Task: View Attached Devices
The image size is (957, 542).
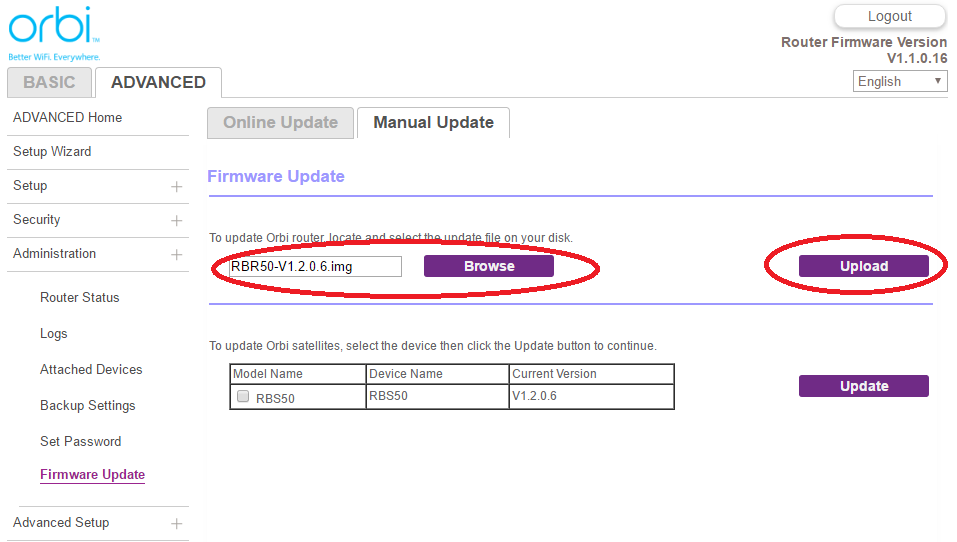Action: (91, 369)
